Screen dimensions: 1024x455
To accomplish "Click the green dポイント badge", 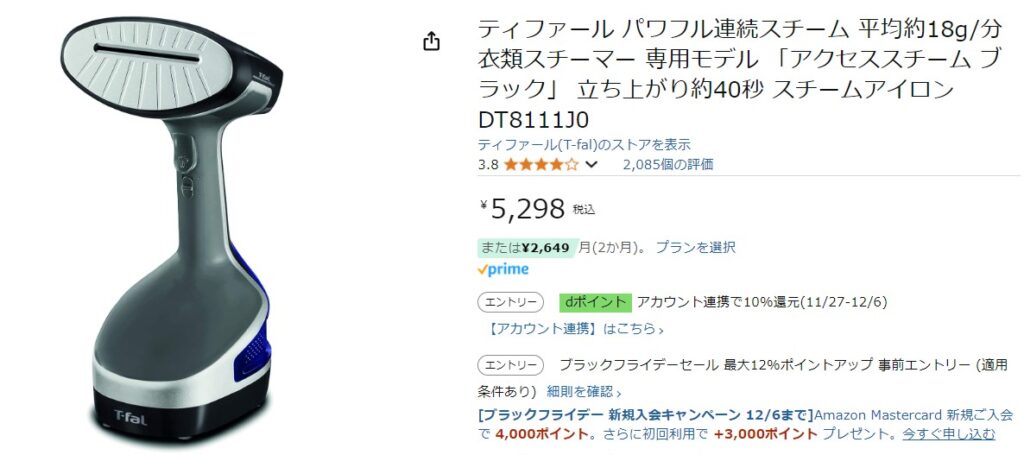I will [x=595, y=302].
